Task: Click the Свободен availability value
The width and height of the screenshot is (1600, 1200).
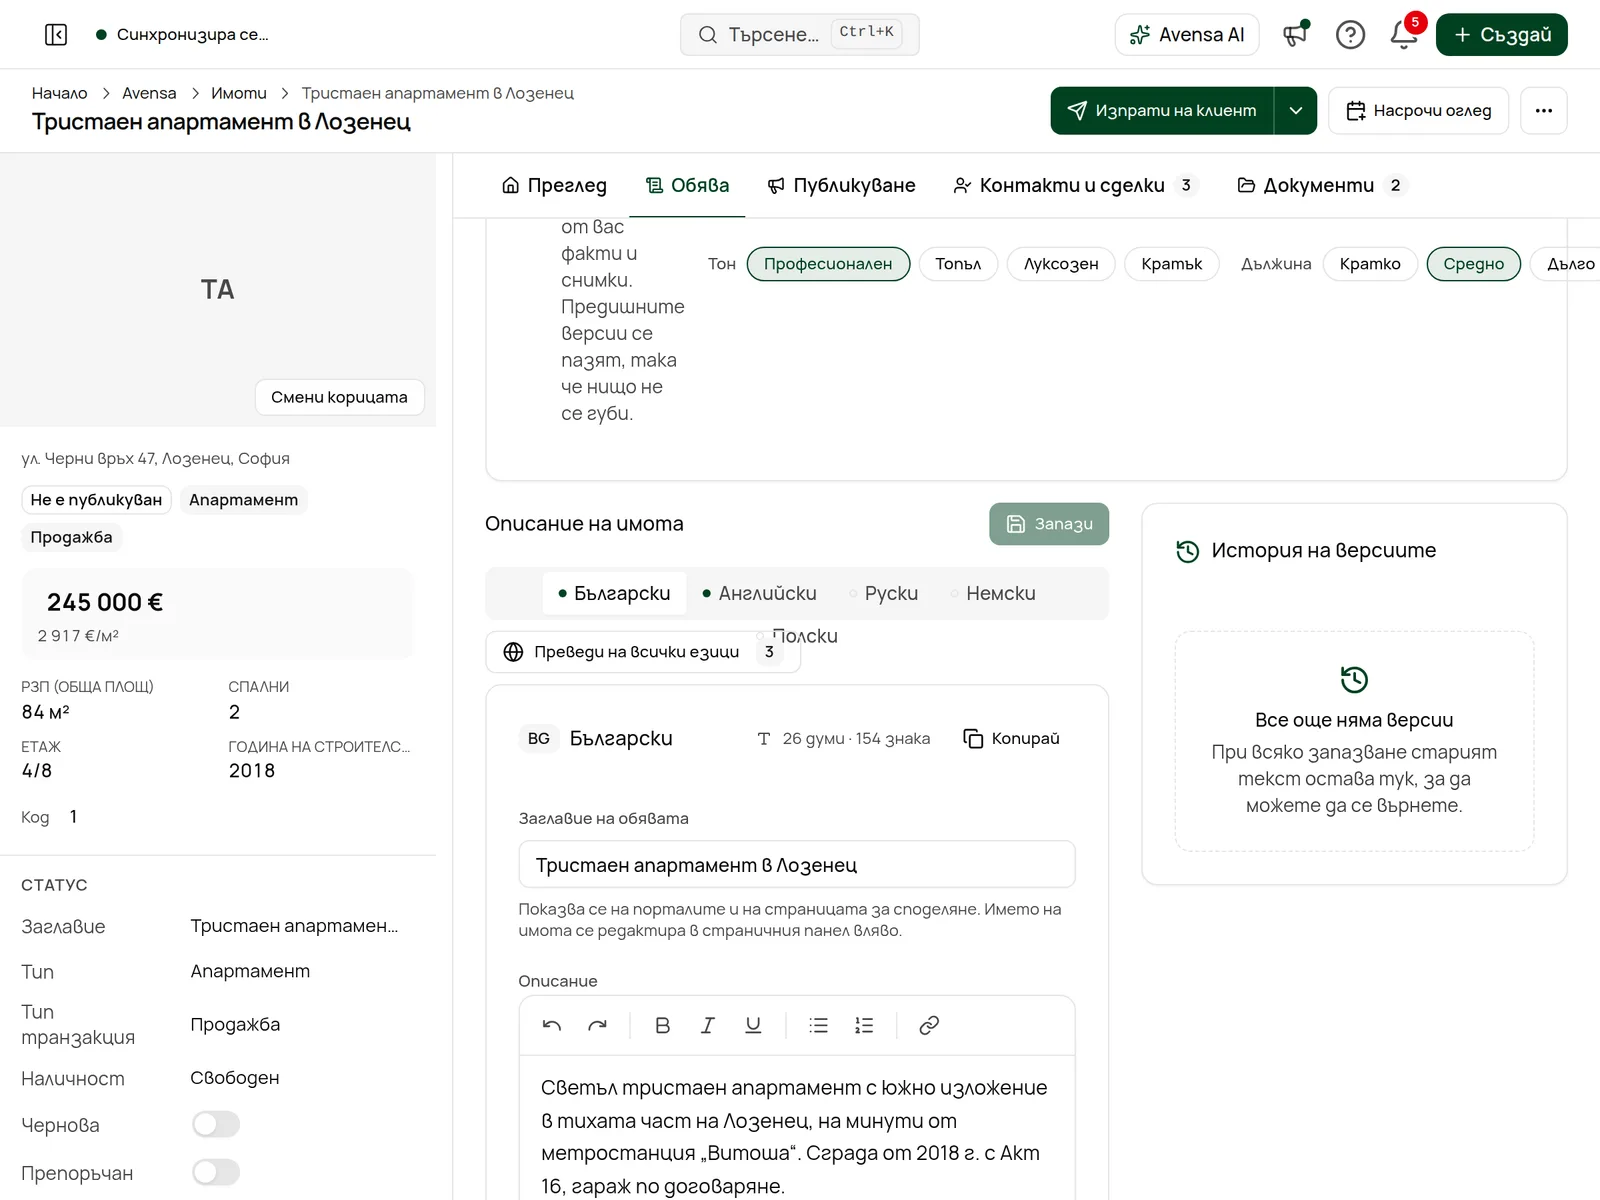Action: coord(235,1078)
